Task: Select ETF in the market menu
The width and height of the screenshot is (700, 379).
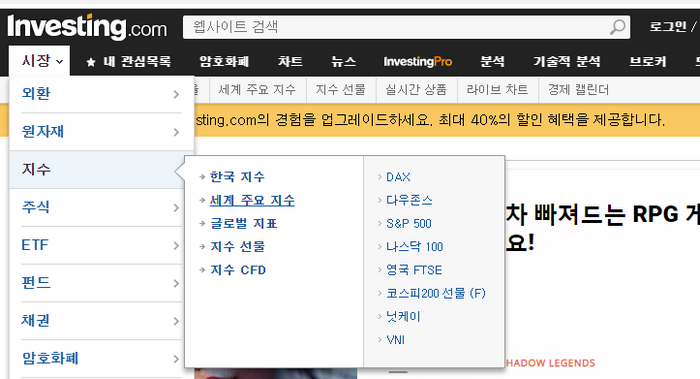Action: tap(35, 245)
